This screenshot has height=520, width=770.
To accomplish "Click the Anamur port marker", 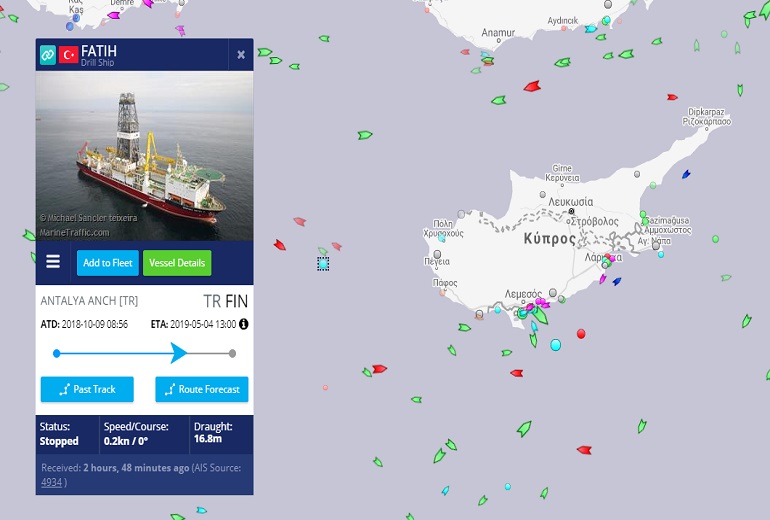I will click(x=498, y=41).
